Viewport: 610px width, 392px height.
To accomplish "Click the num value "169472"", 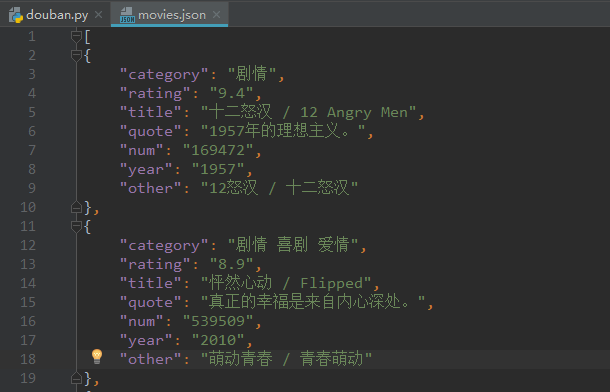I will (x=218, y=150).
